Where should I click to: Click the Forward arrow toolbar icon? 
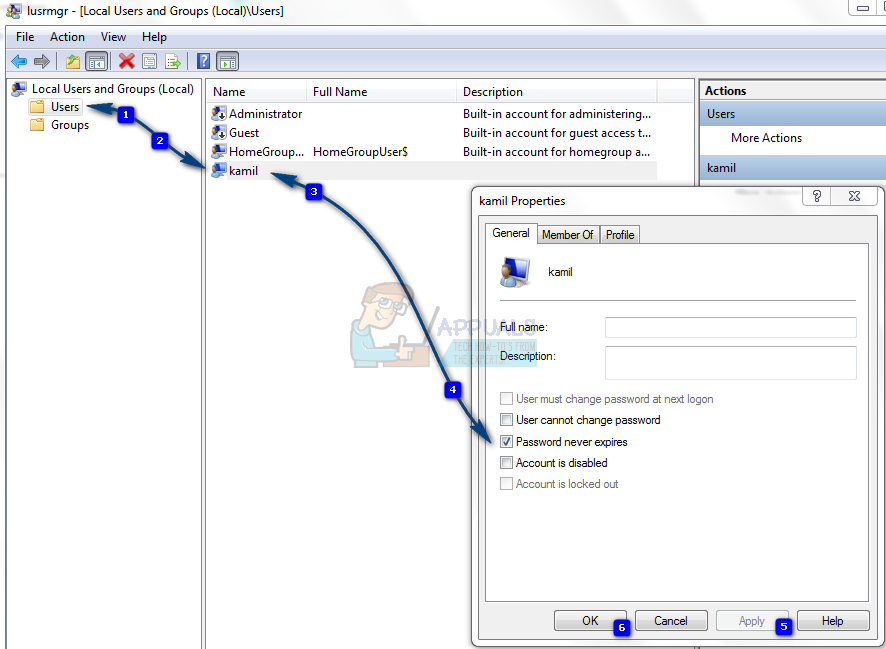[x=42, y=61]
